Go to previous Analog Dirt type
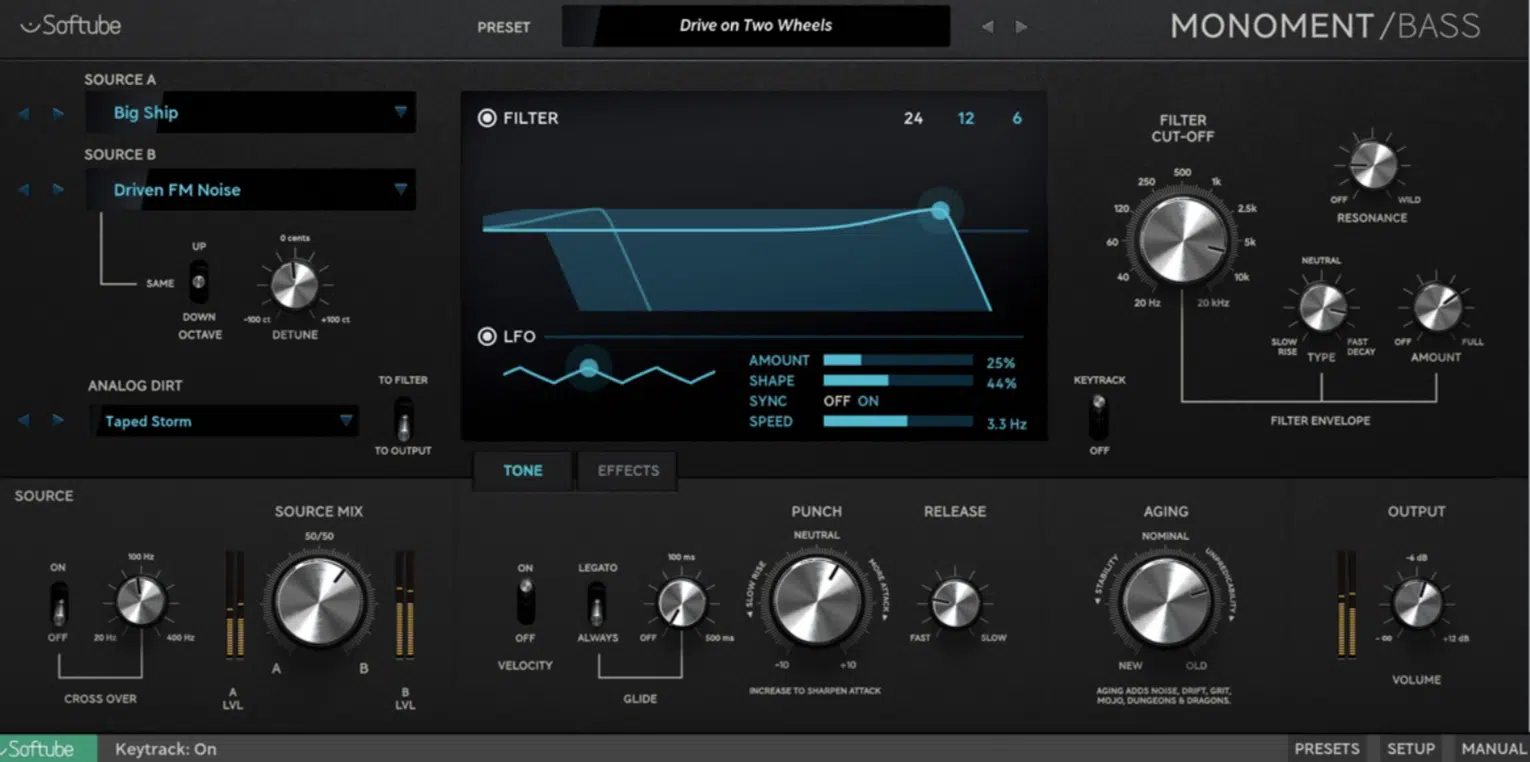The height and width of the screenshot is (762, 1530). pyautogui.click(x=23, y=421)
